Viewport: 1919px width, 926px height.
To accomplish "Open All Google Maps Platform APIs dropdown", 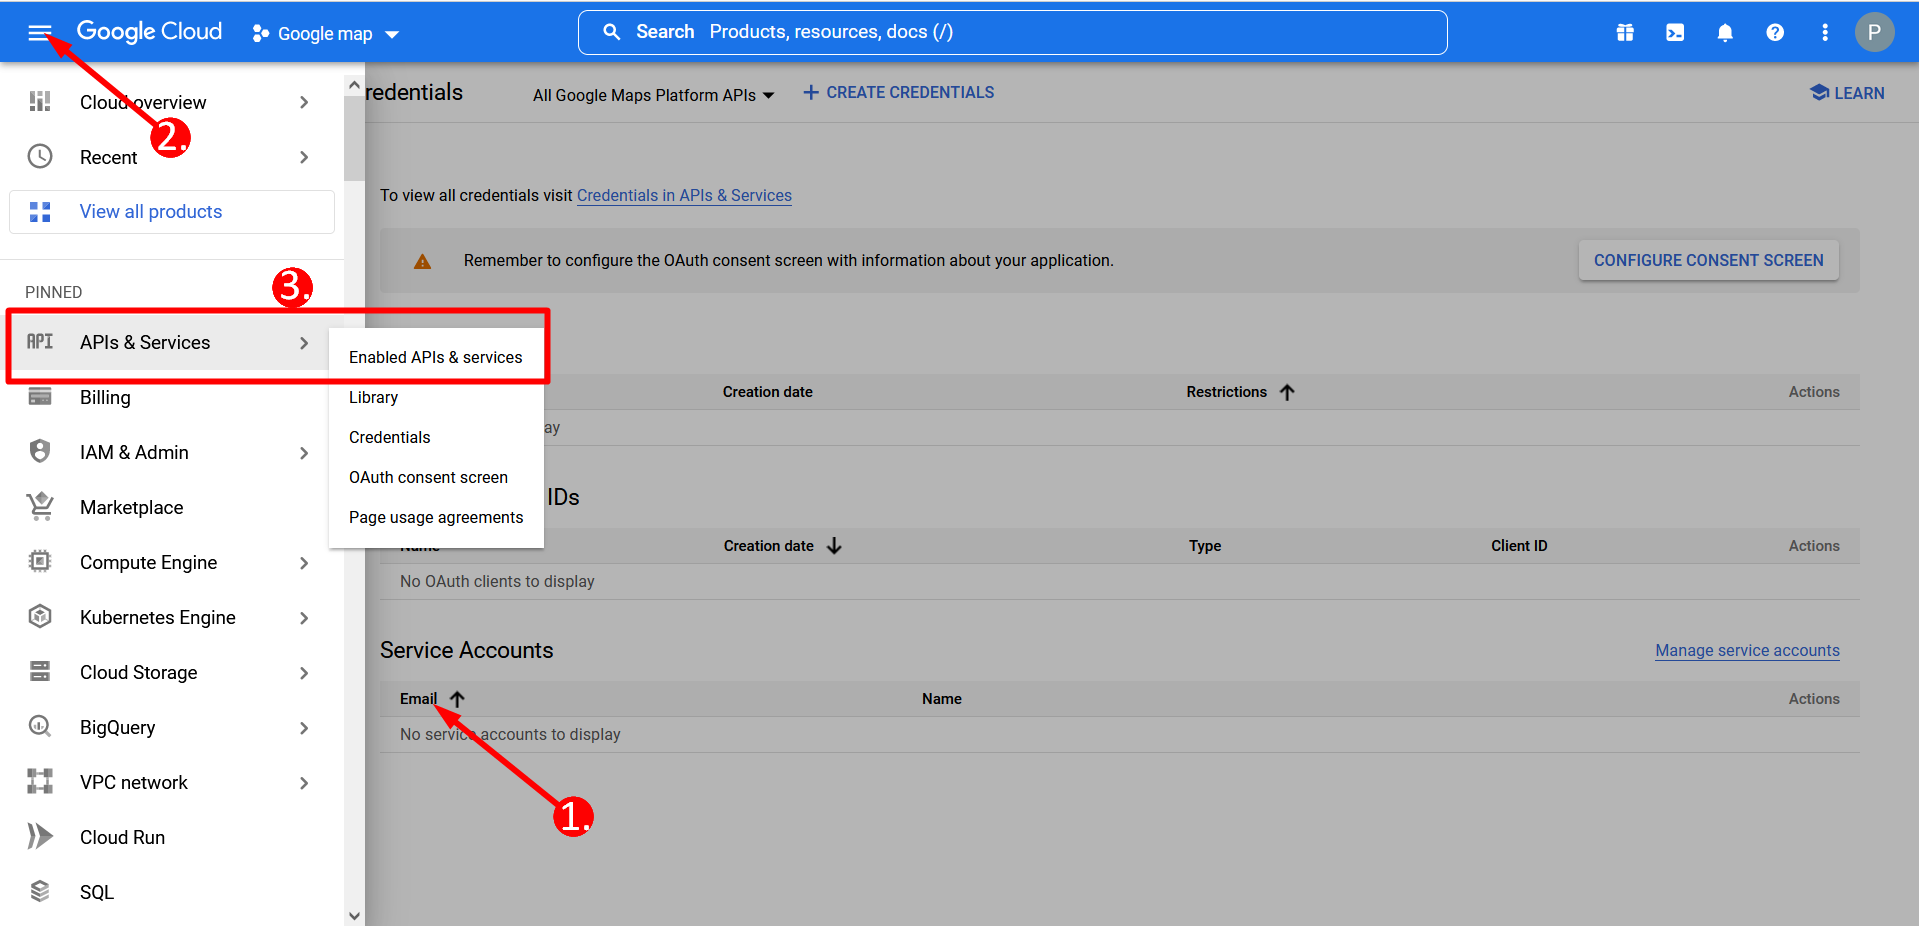I will click(x=654, y=95).
